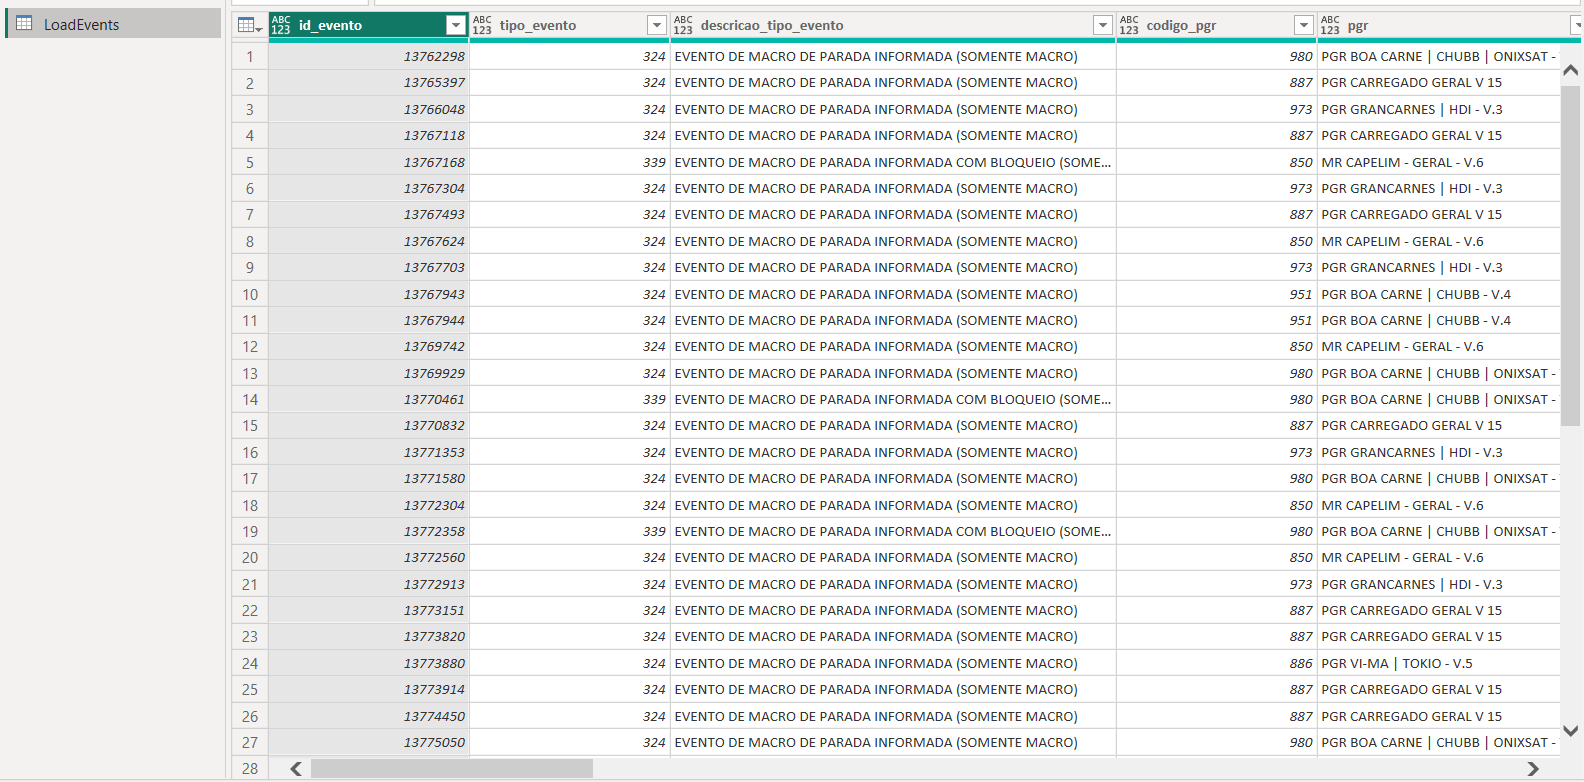Click description cell in row 10
This screenshot has height=782, width=1584.
[893, 294]
